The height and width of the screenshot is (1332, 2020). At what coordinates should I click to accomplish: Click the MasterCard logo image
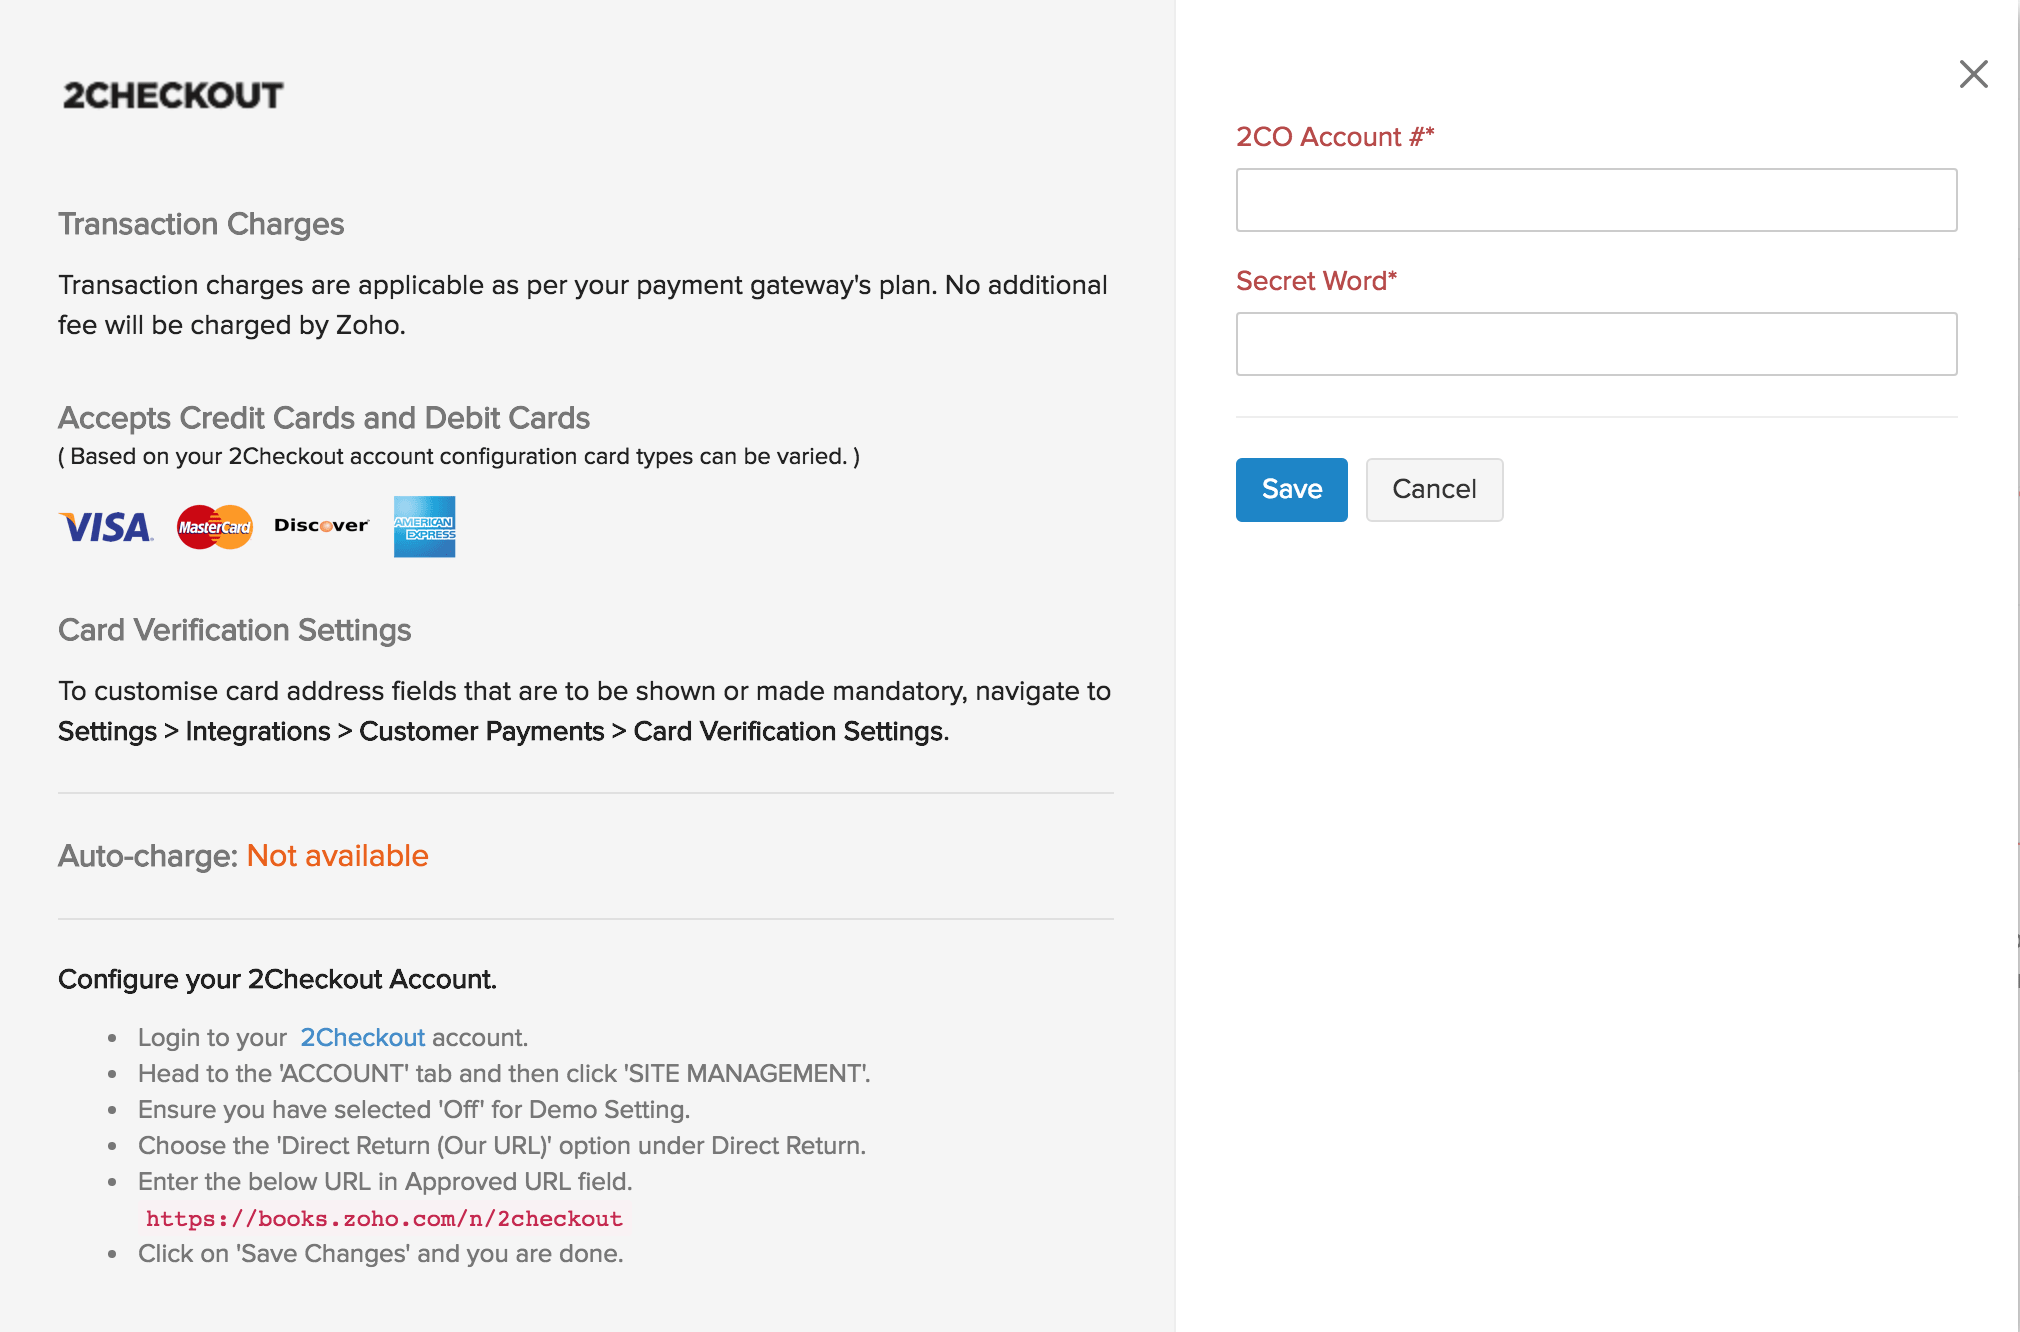point(213,526)
